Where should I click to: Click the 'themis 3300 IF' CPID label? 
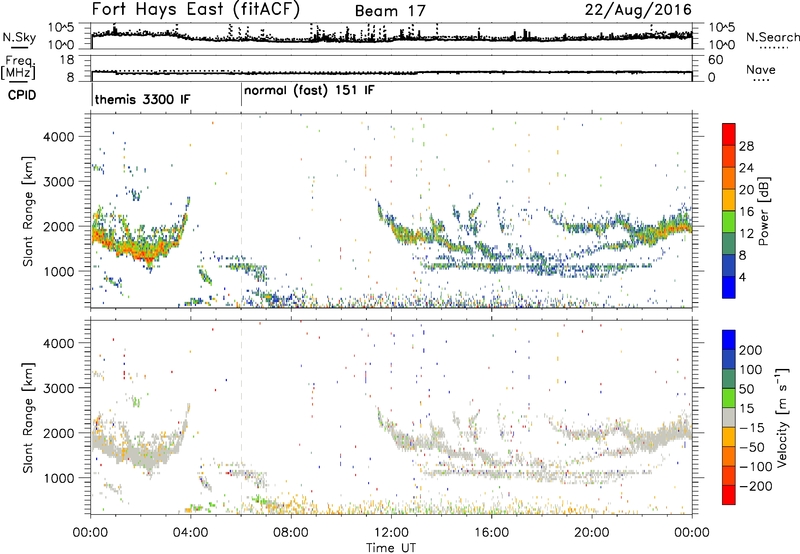coord(142,99)
